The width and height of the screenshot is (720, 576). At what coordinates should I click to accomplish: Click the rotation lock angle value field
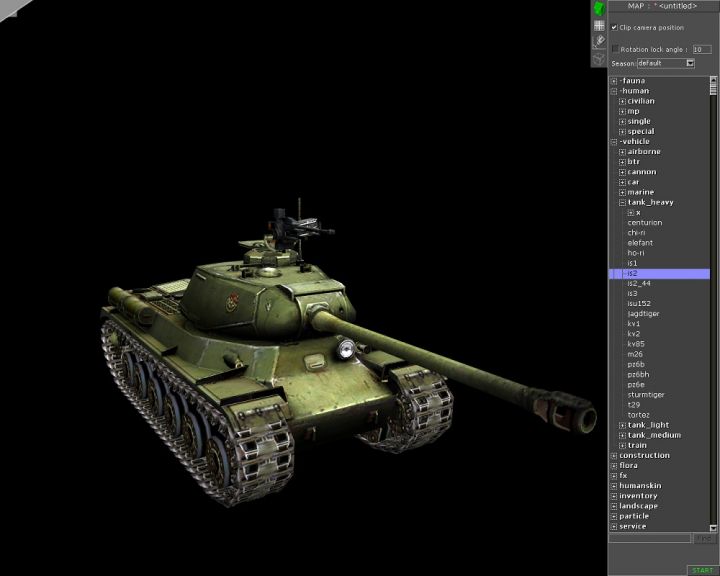[x=702, y=49]
